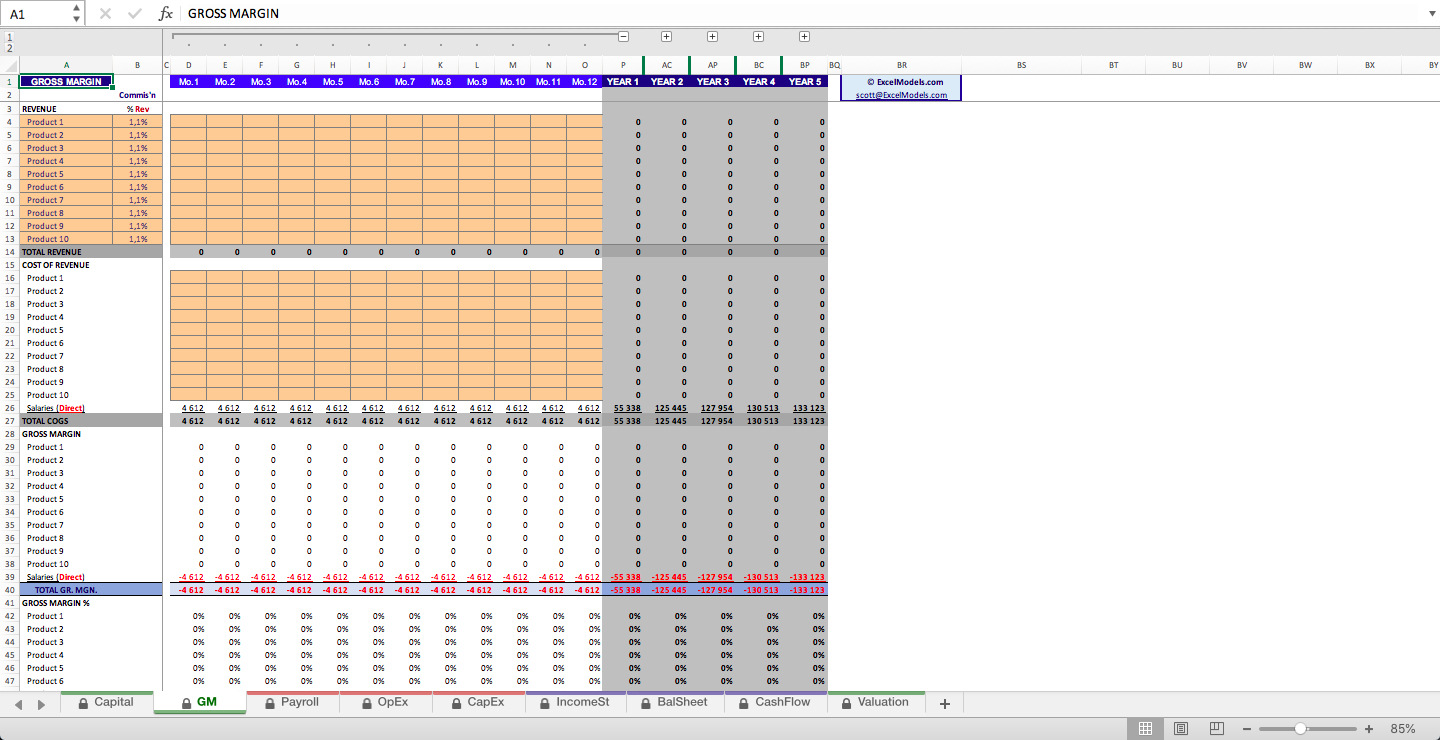Expand the Year 3 column group plus button
Image resolution: width=1440 pixels, height=740 pixels.
pyautogui.click(x=713, y=36)
